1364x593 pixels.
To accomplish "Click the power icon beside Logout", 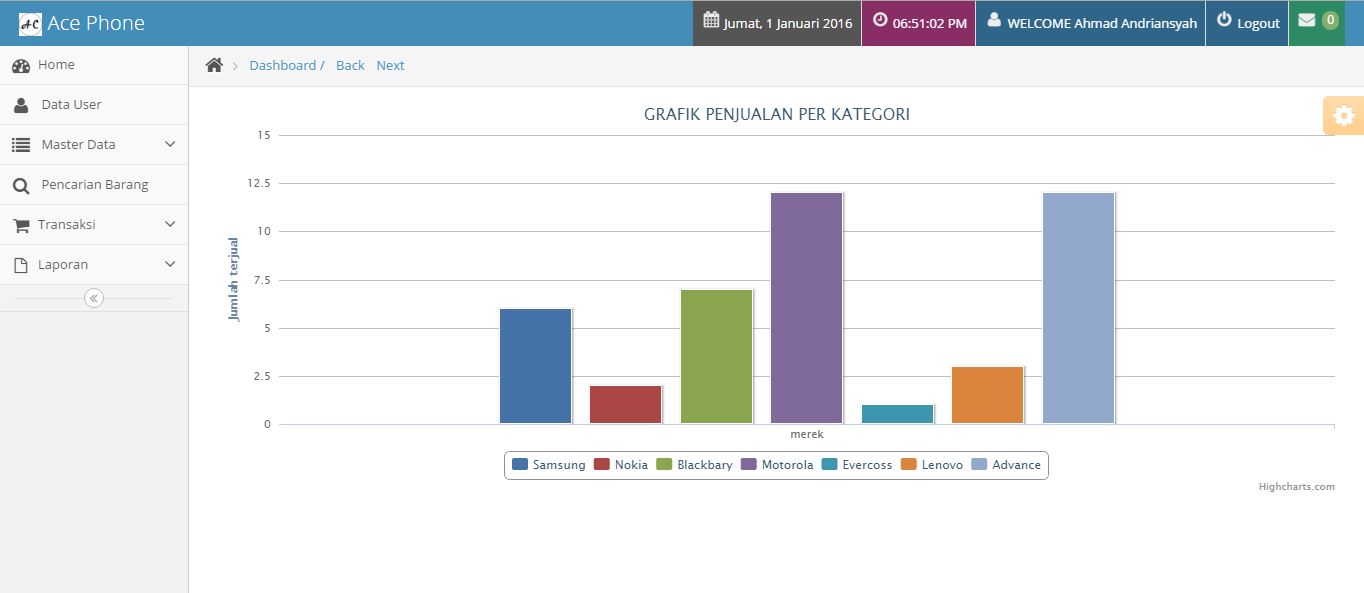I will [x=1224, y=20].
